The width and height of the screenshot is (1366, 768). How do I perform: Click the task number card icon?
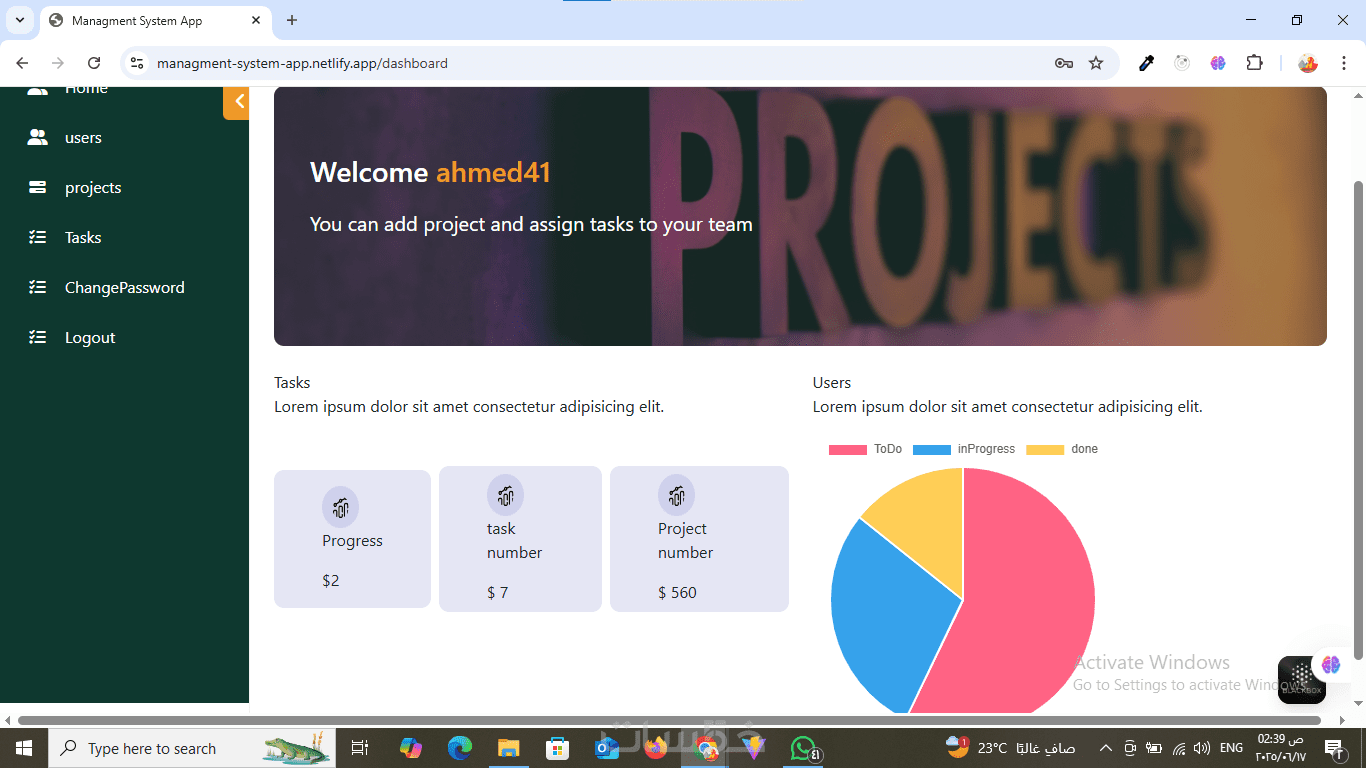[x=505, y=495]
